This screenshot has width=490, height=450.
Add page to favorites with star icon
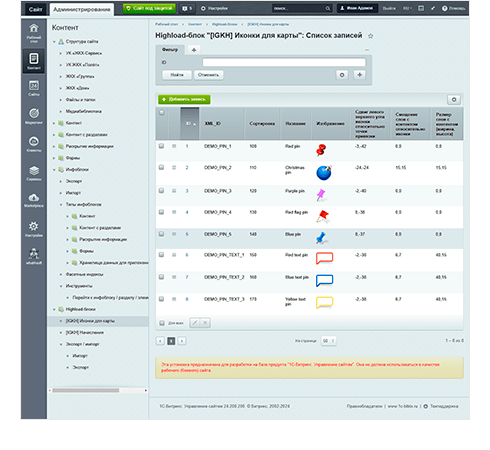click(370, 36)
